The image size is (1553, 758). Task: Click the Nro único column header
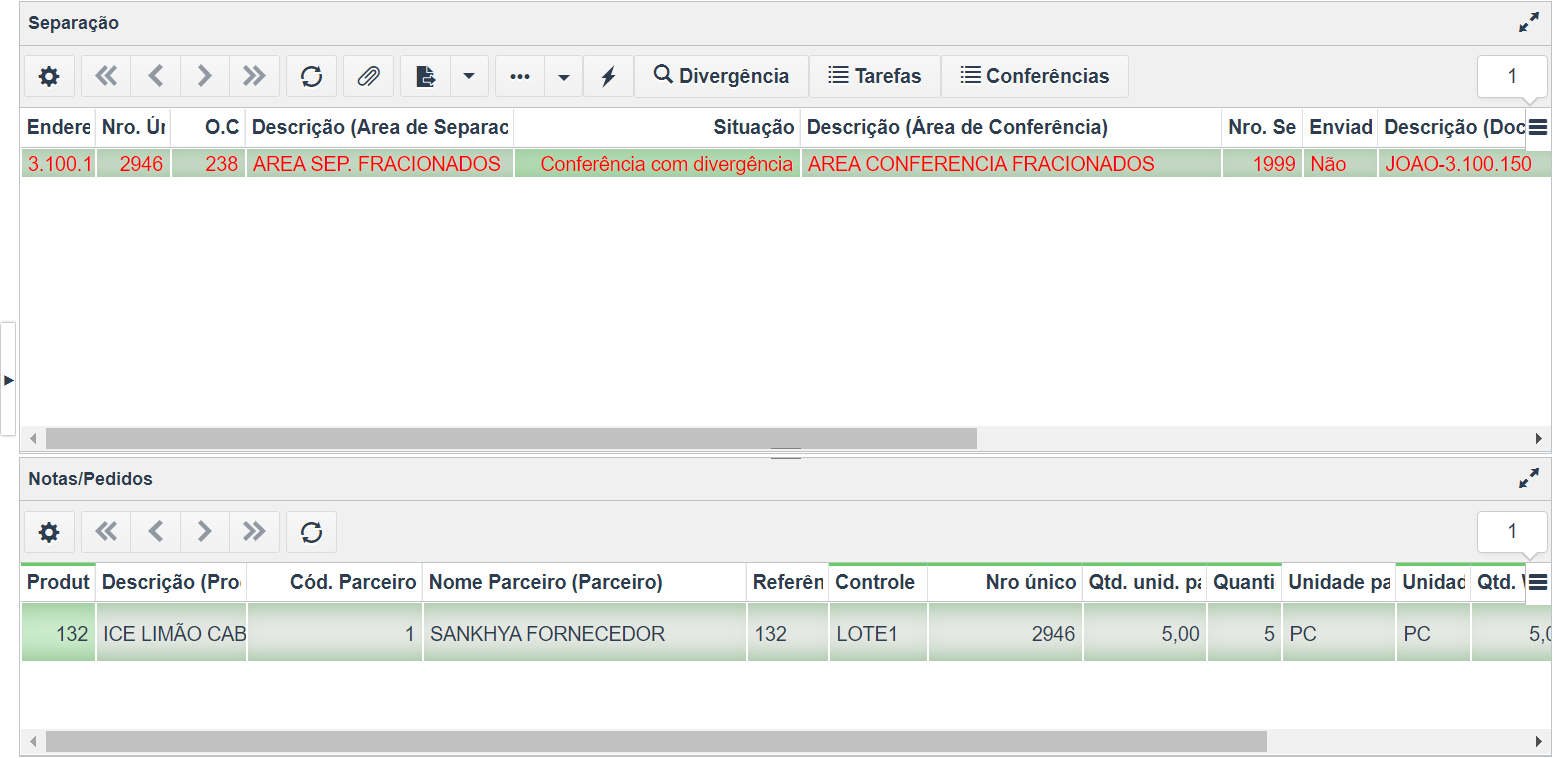tap(1005, 582)
